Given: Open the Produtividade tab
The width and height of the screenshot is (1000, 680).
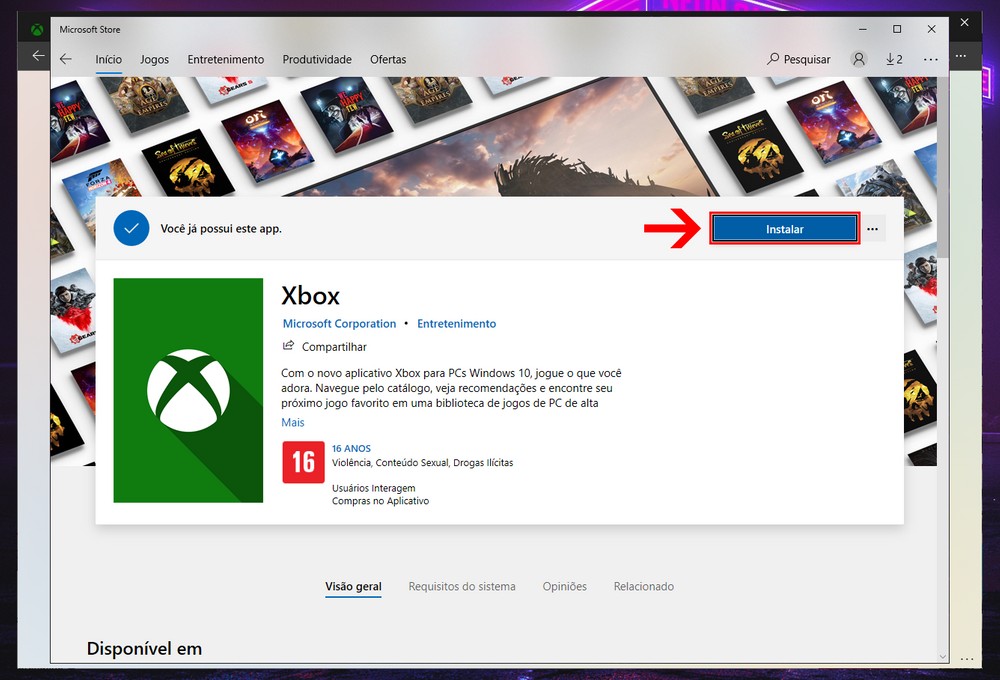Looking at the screenshot, I should (x=317, y=59).
